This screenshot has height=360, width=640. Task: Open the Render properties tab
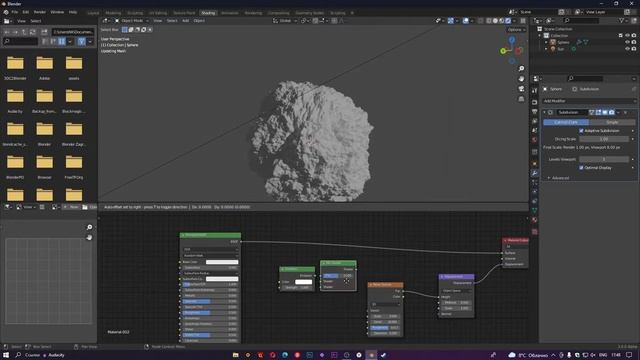point(535,102)
